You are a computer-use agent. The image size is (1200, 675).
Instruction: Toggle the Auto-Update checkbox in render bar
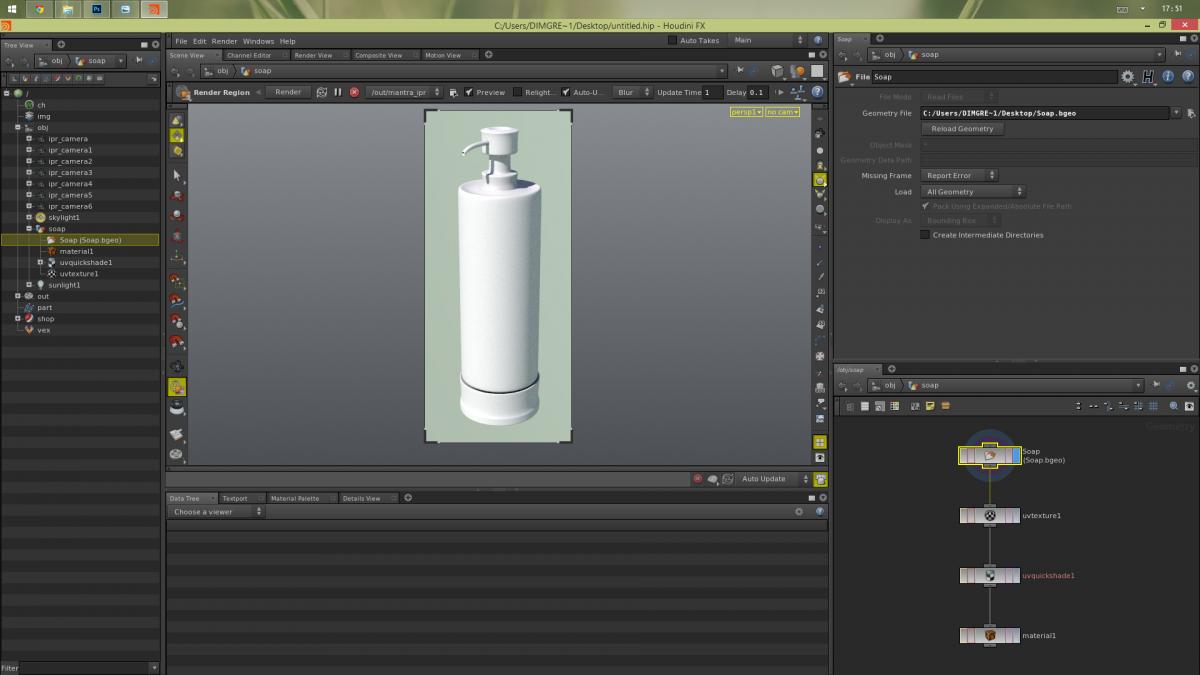pos(566,92)
